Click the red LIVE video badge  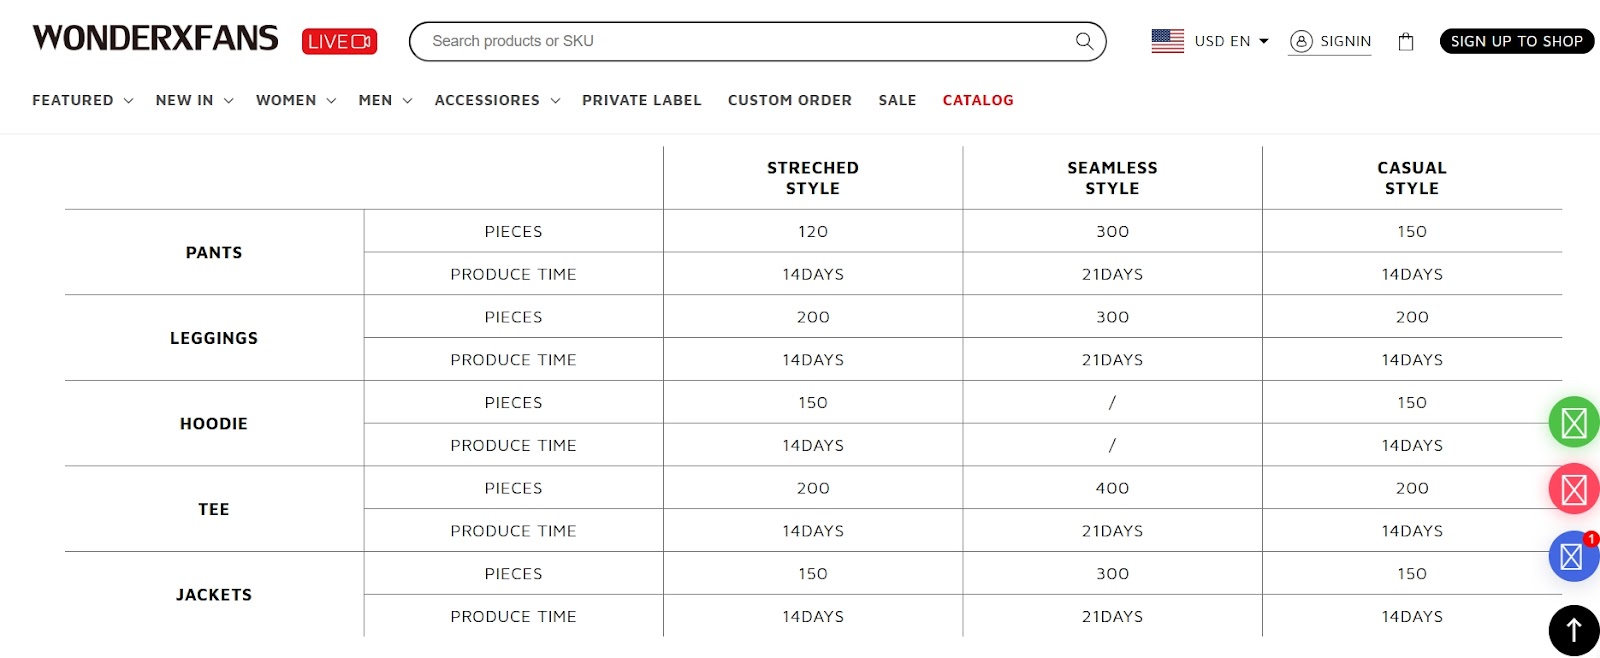tap(339, 41)
